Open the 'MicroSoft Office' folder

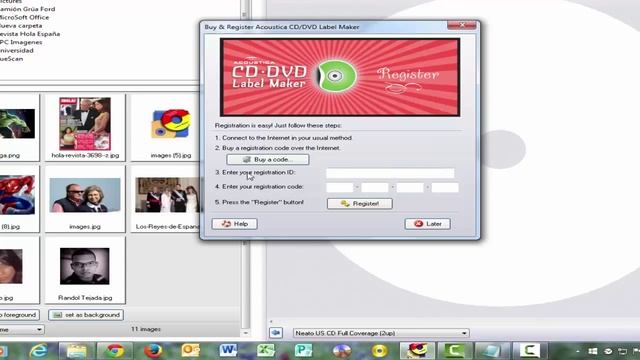point(24,17)
